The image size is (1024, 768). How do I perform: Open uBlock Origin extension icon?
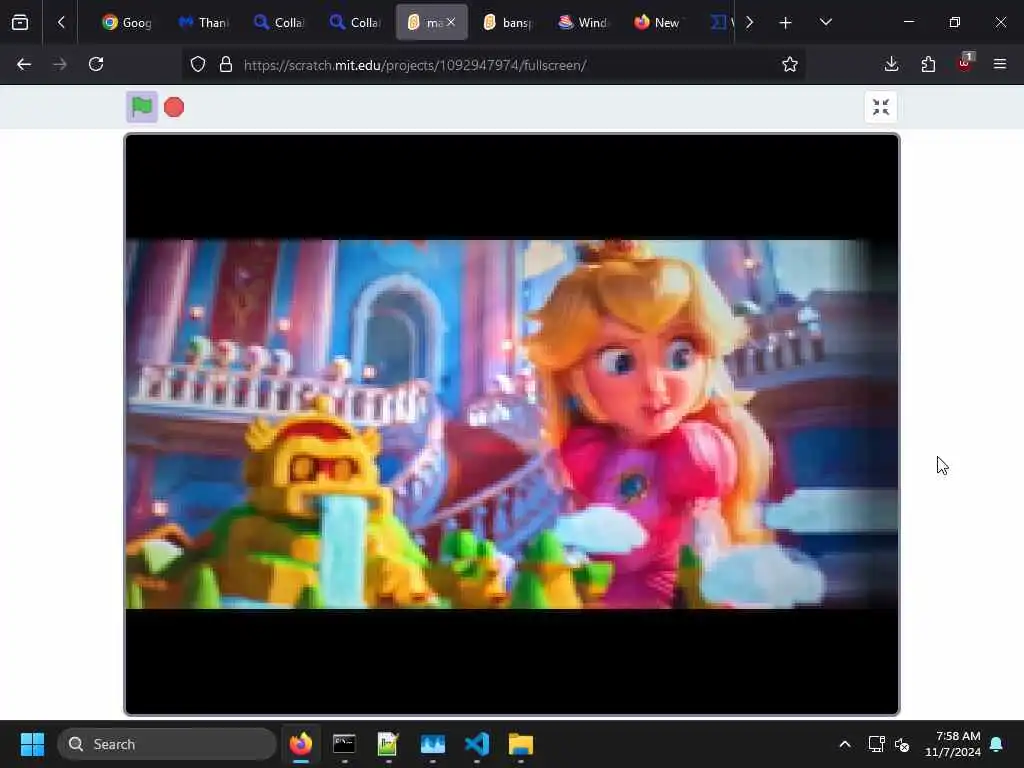[x=965, y=64]
